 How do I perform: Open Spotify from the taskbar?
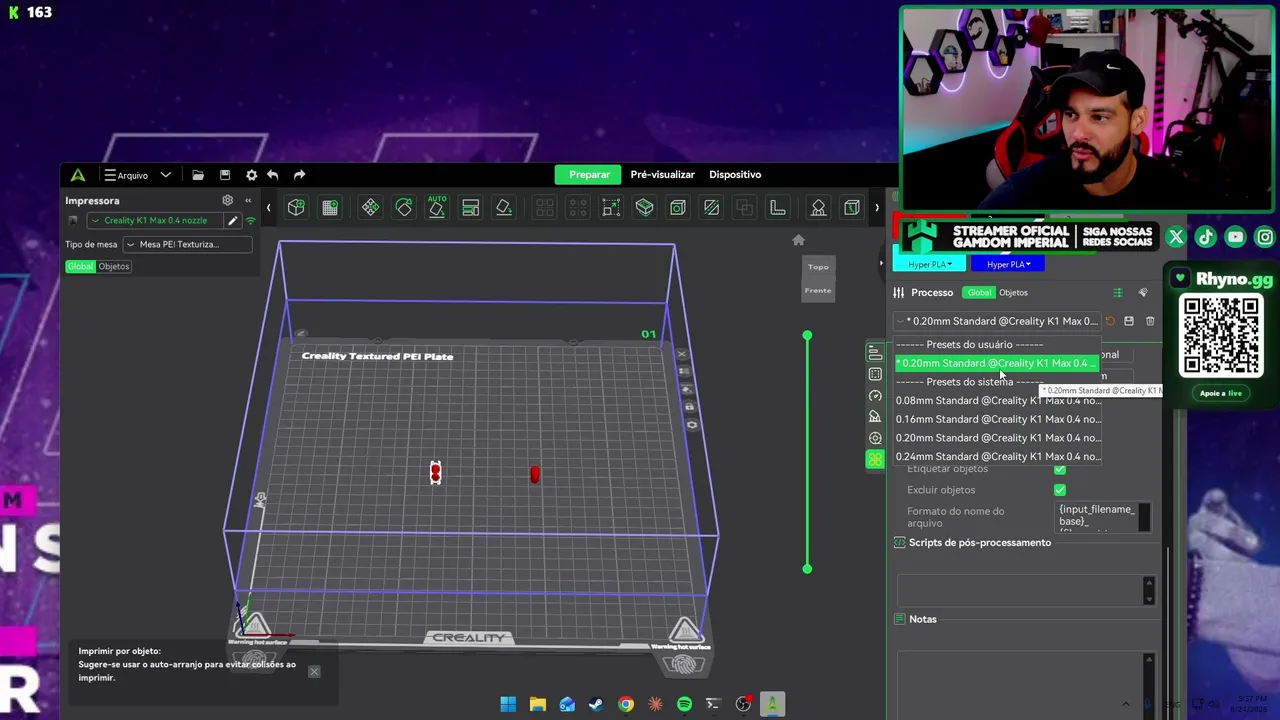(x=684, y=704)
